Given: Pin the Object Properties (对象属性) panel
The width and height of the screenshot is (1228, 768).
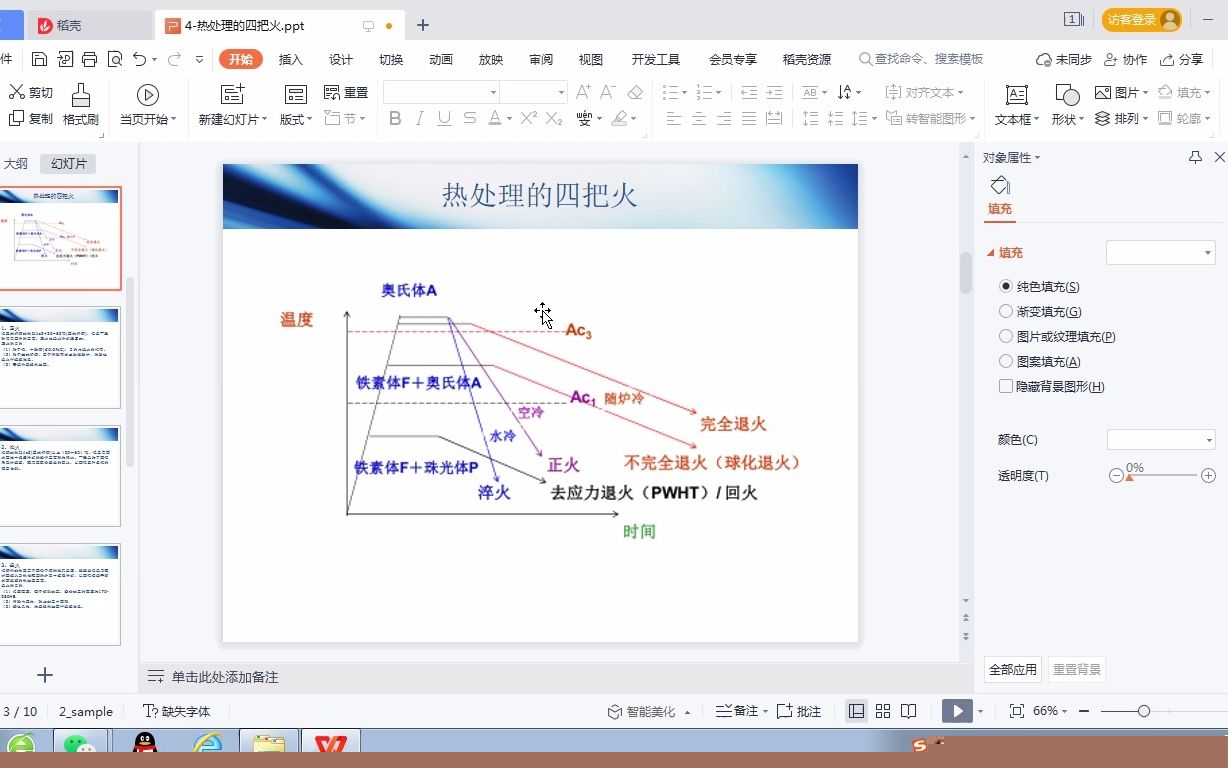Looking at the screenshot, I should 1195,157.
